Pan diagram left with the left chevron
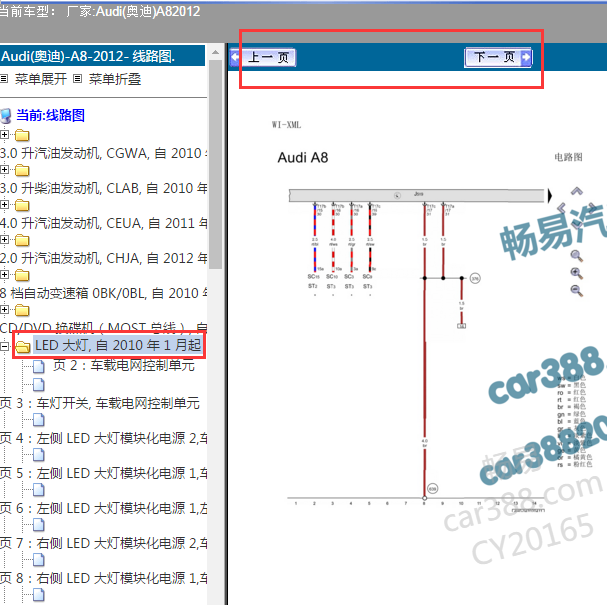The image size is (607, 605). 562,208
